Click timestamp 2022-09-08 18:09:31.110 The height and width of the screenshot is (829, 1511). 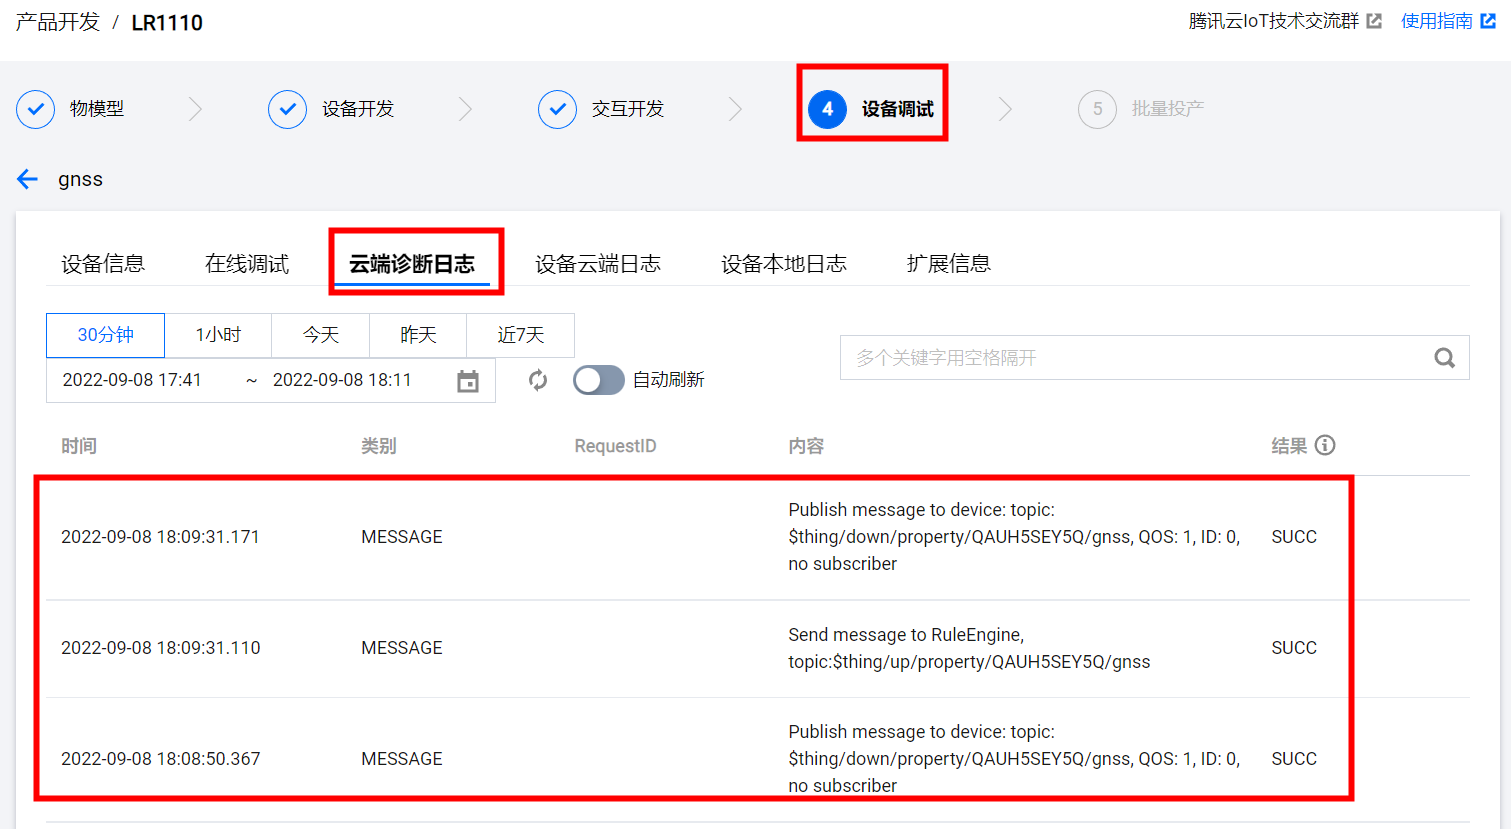point(160,648)
